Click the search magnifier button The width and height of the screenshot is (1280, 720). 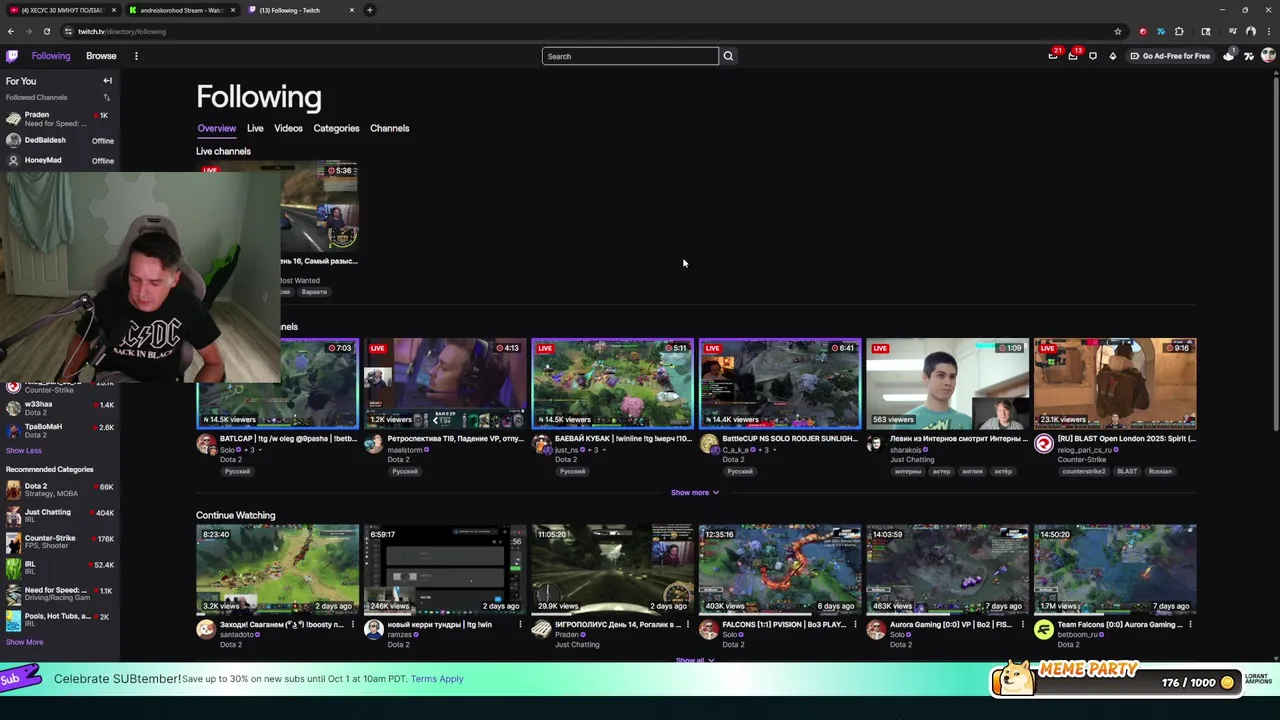pos(728,56)
